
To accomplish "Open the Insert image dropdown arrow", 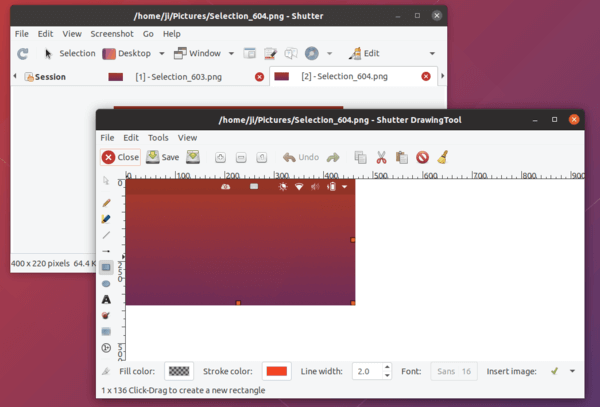I will pyautogui.click(x=572, y=371).
